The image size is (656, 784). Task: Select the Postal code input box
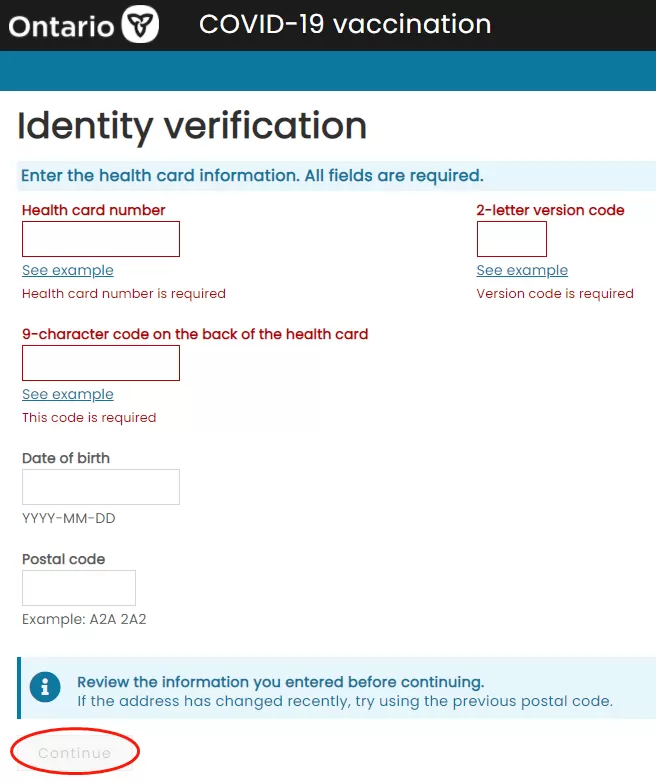click(x=78, y=588)
